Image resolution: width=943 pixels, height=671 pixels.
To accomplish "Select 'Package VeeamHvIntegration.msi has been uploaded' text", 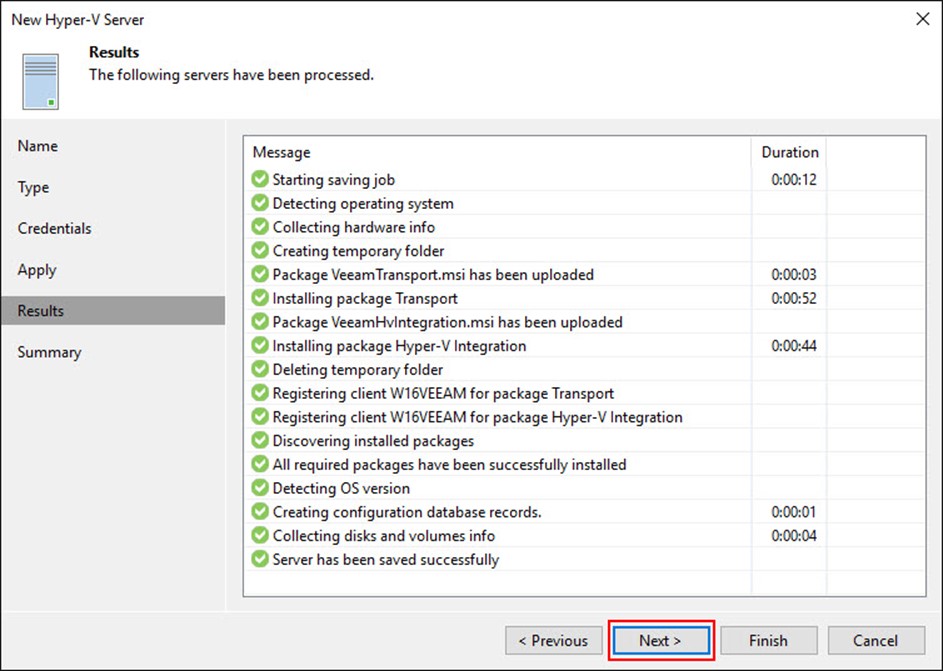I will click(x=447, y=322).
